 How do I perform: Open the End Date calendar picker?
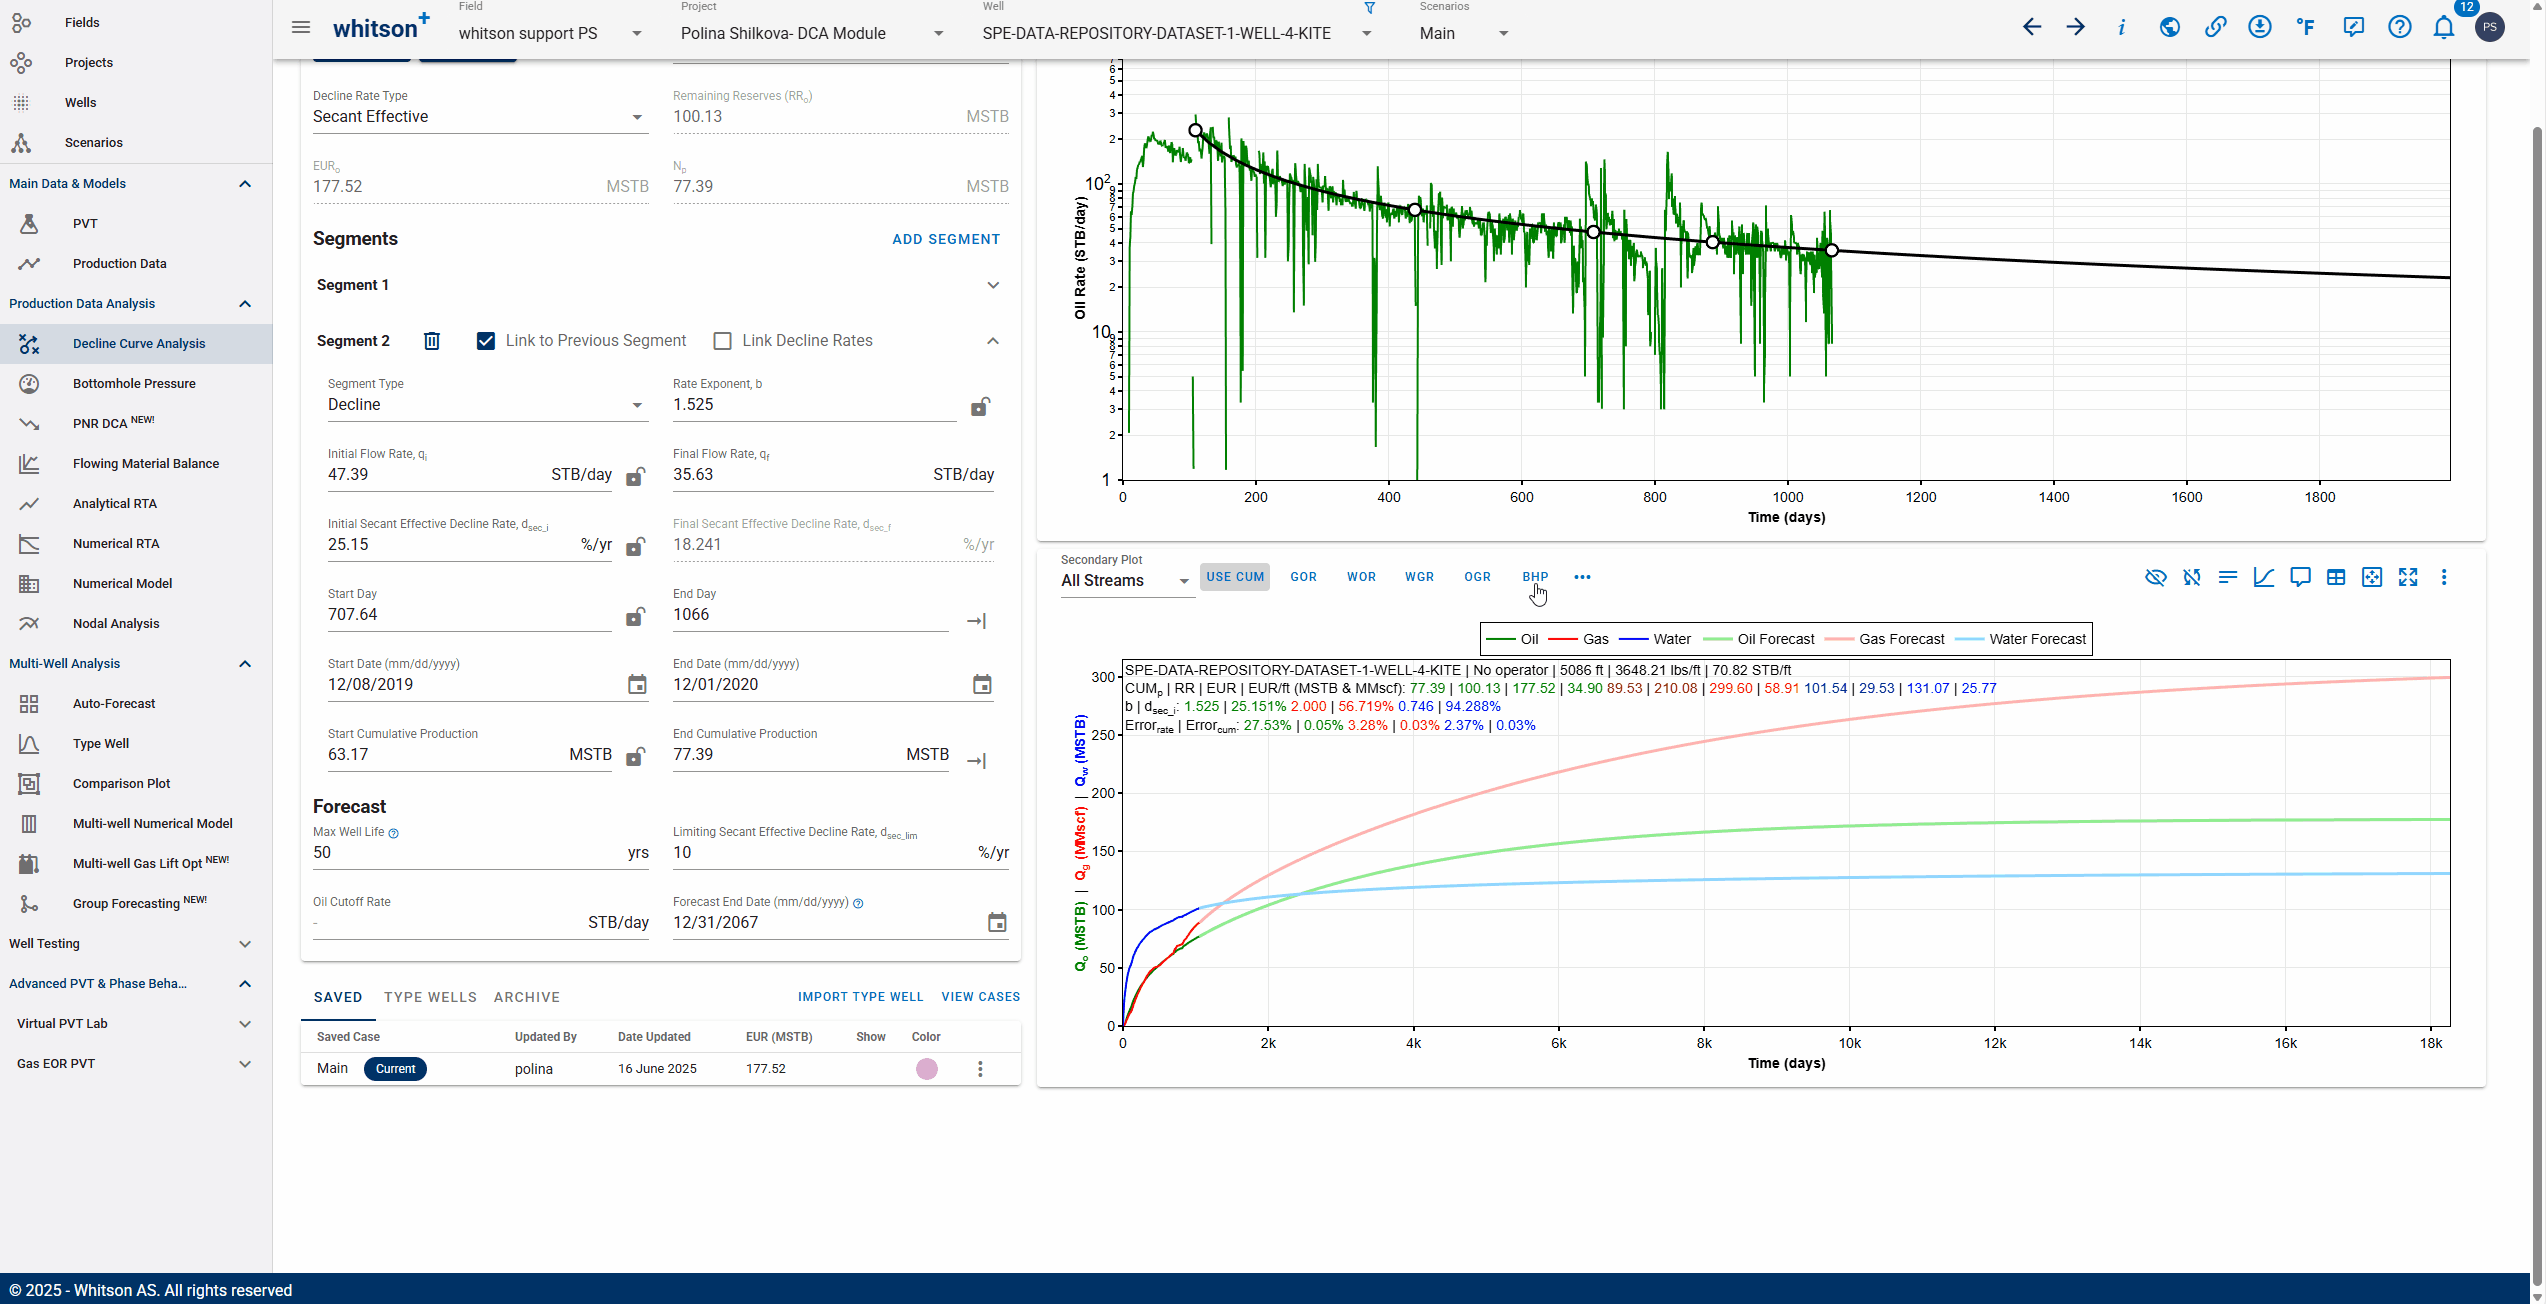[982, 685]
